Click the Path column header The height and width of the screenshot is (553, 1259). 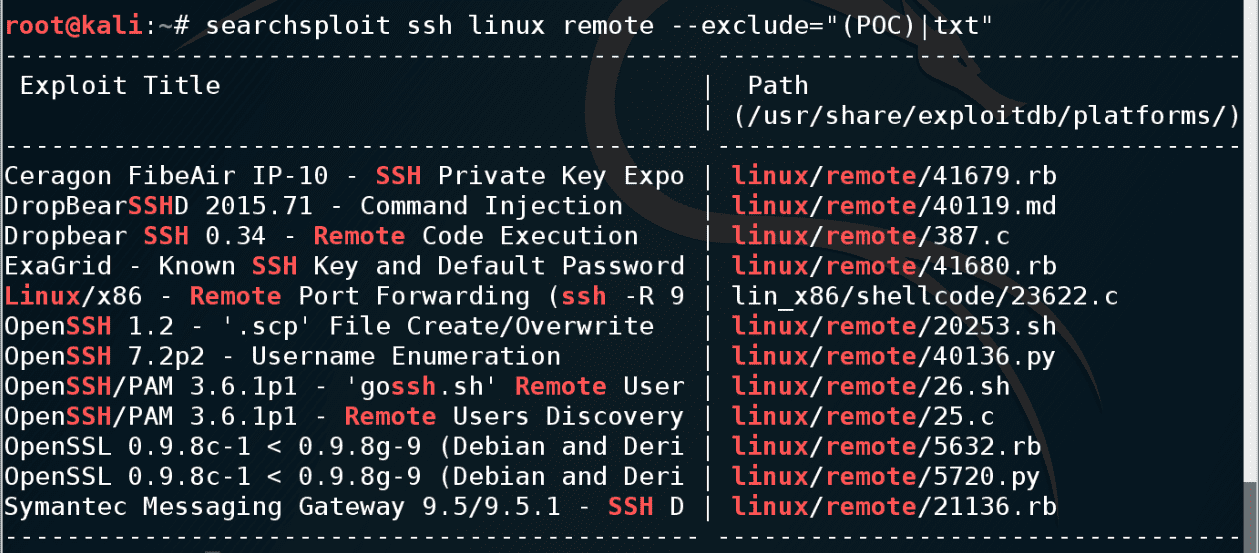tap(777, 85)
